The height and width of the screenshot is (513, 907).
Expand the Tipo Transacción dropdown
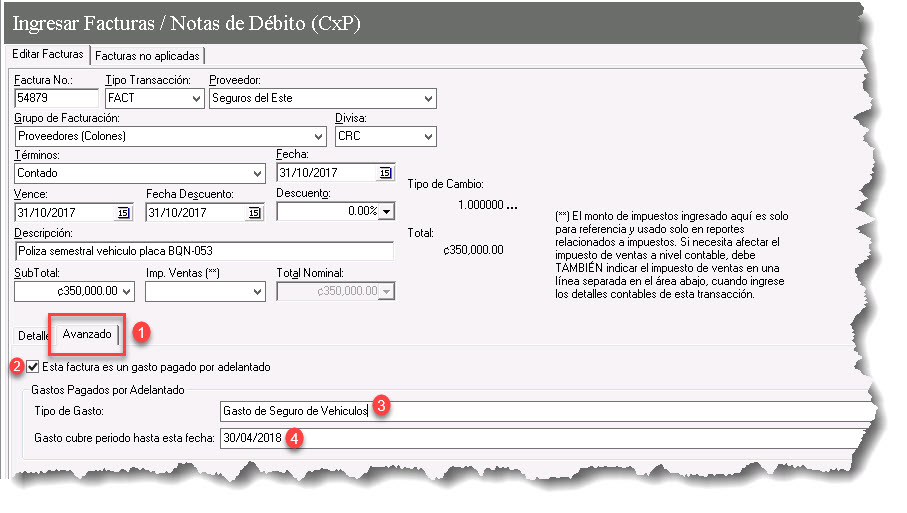point(196,98)
